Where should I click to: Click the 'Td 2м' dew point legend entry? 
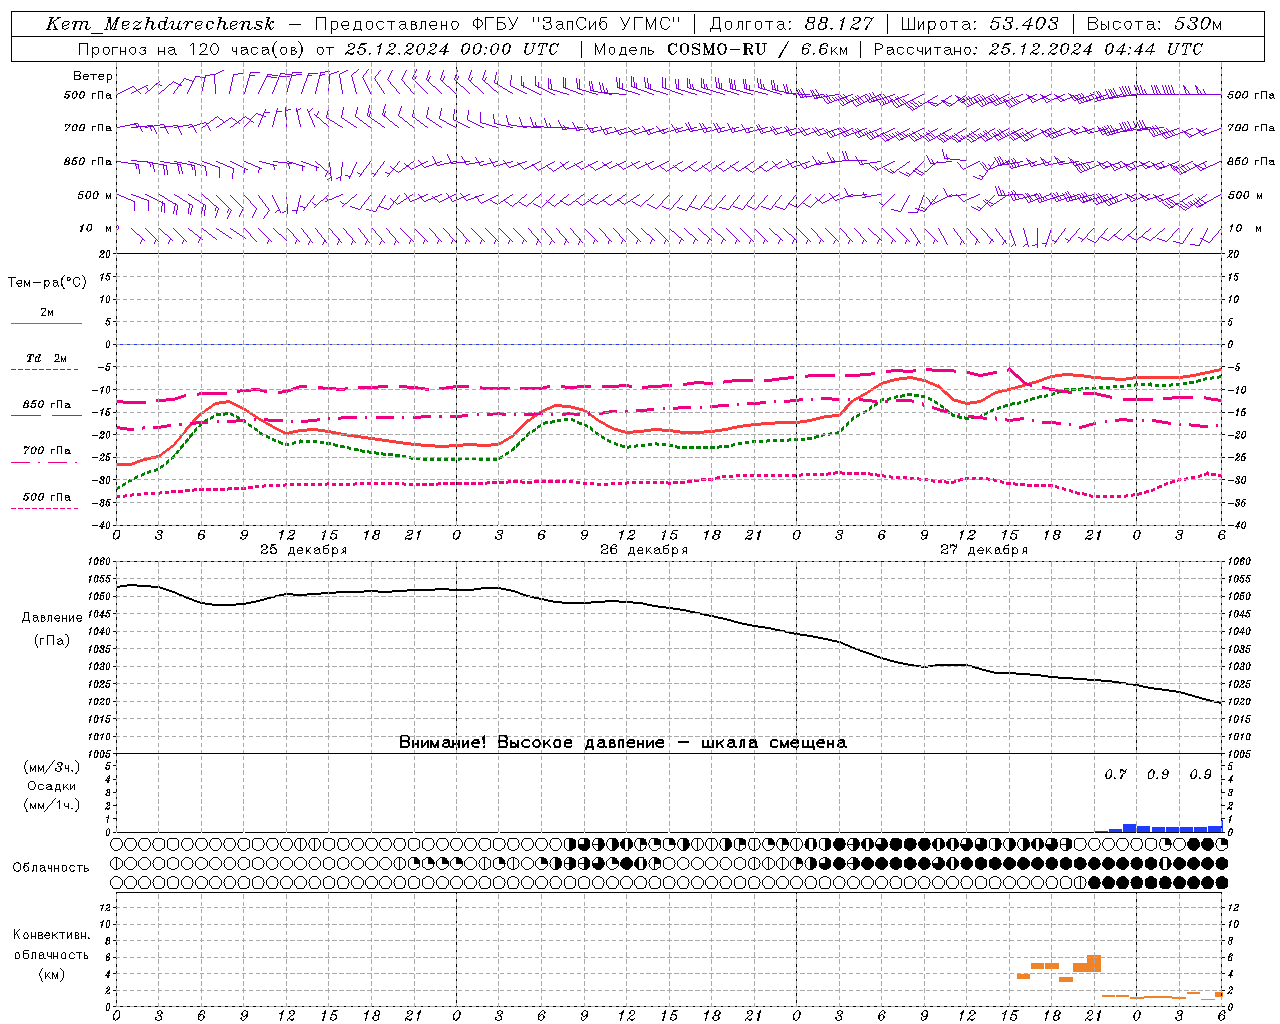click(x=47, y=358)
